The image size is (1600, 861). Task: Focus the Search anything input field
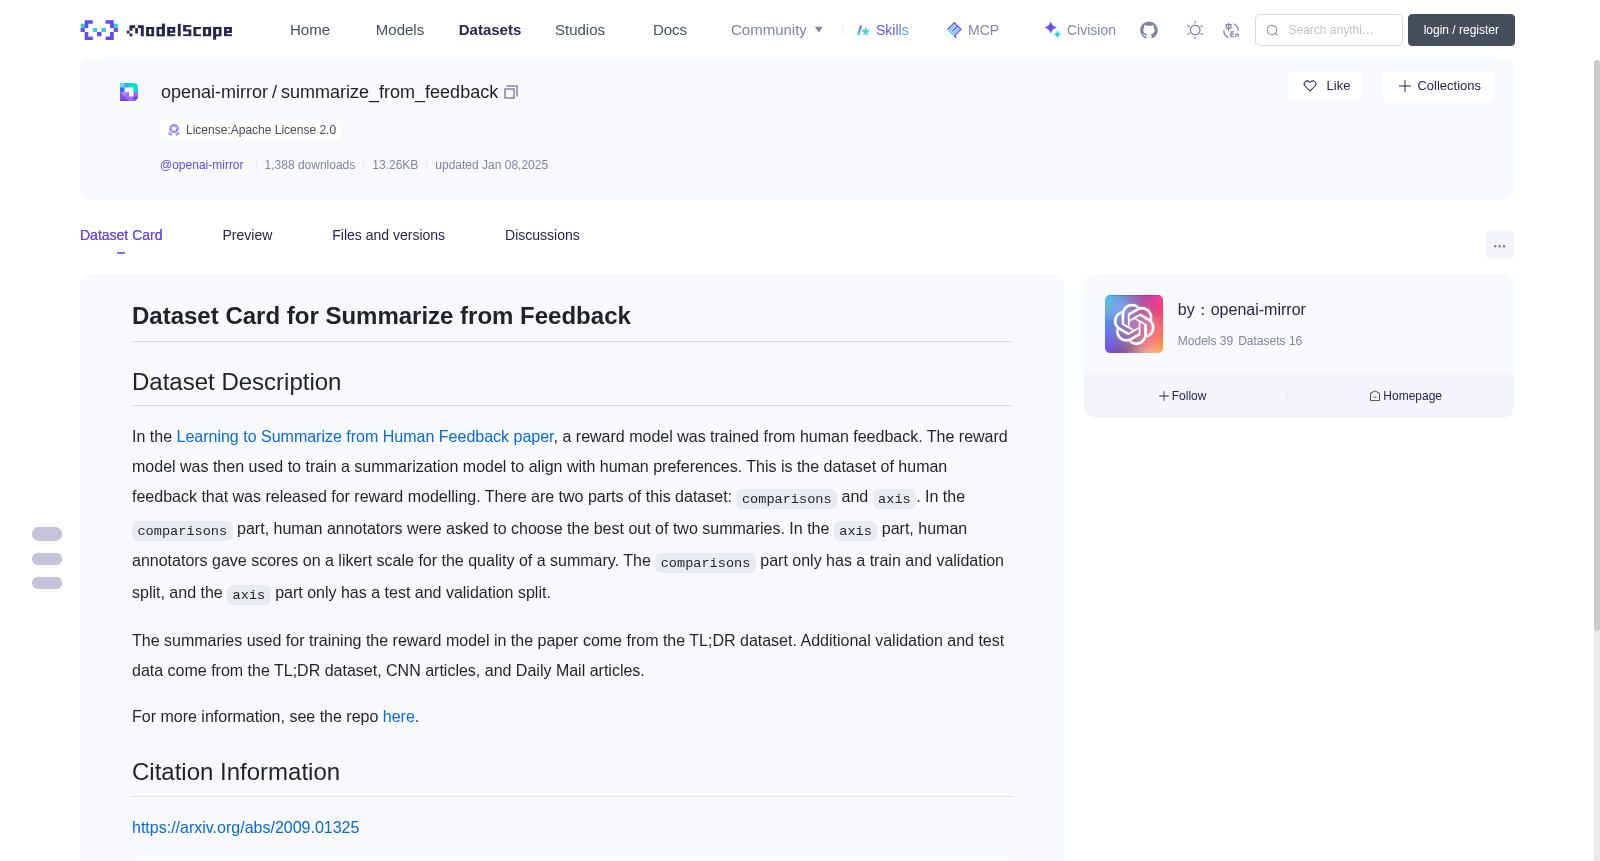coord(1329,30)
